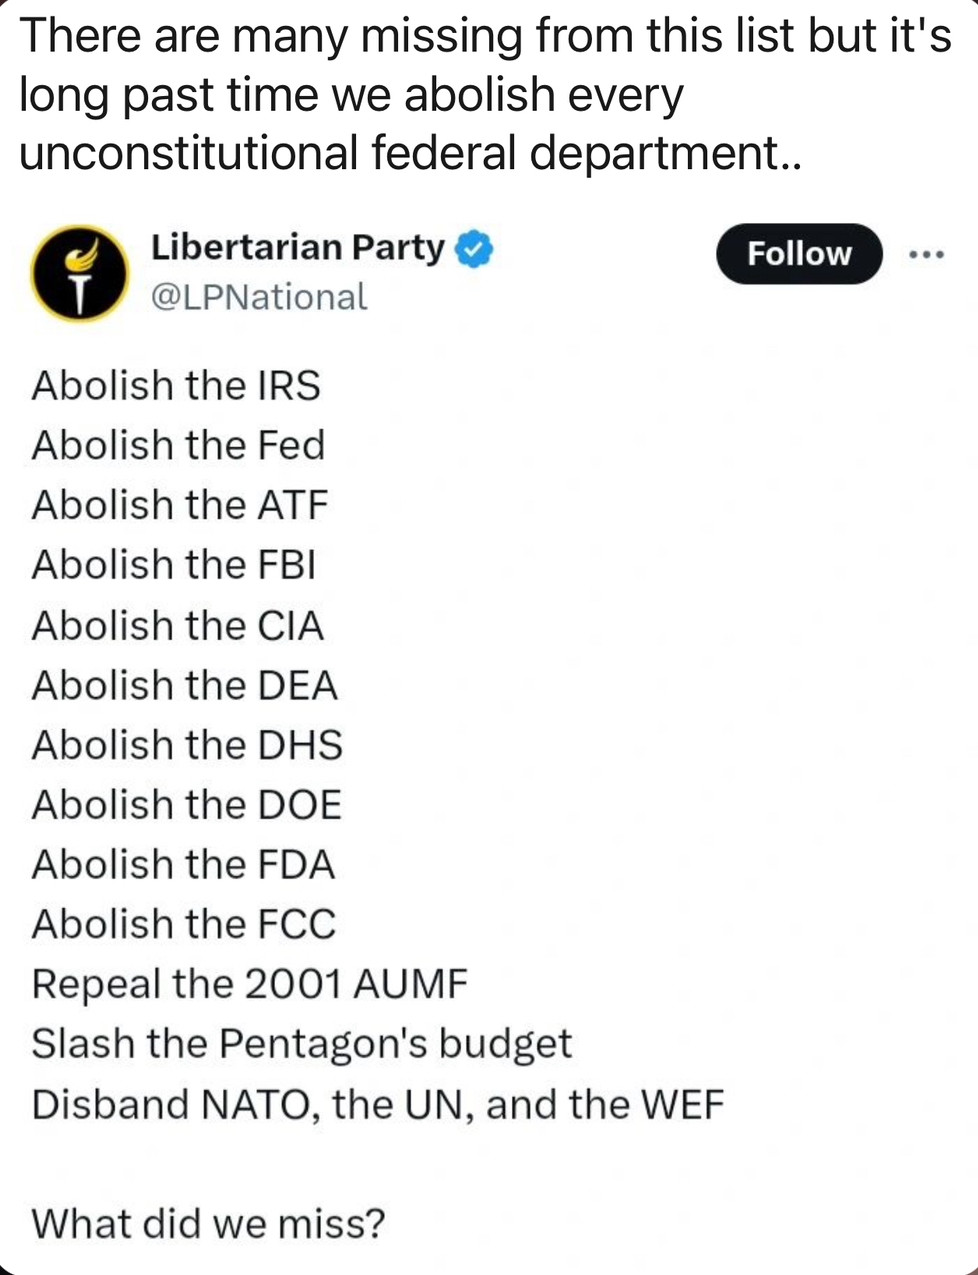Viewport: 978px width, 1275px height.
Task: Open the three-dot more options menu
Action: coord(926,255)
